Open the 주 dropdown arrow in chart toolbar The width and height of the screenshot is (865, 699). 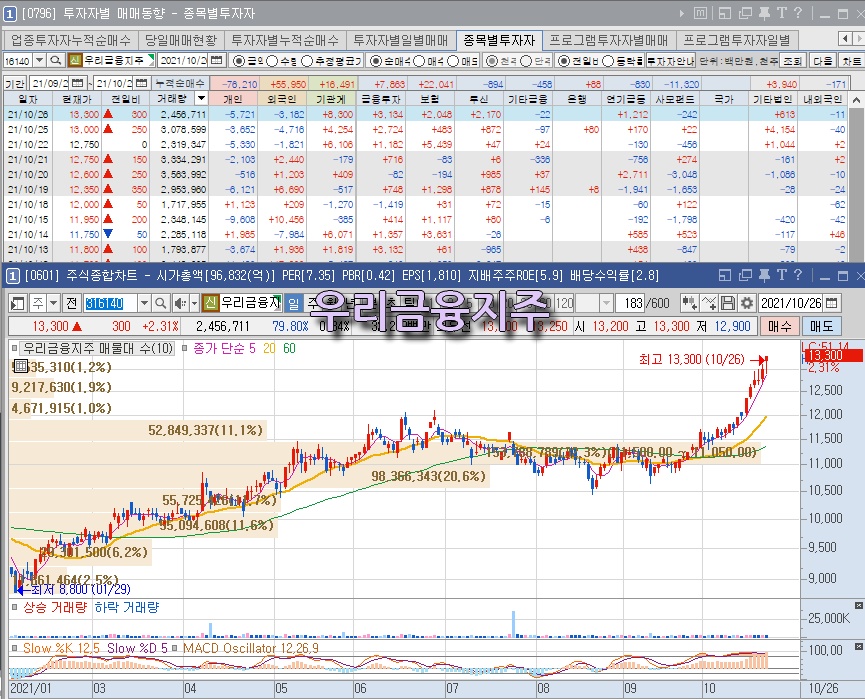pyautogui.click(x=53, y=303)
